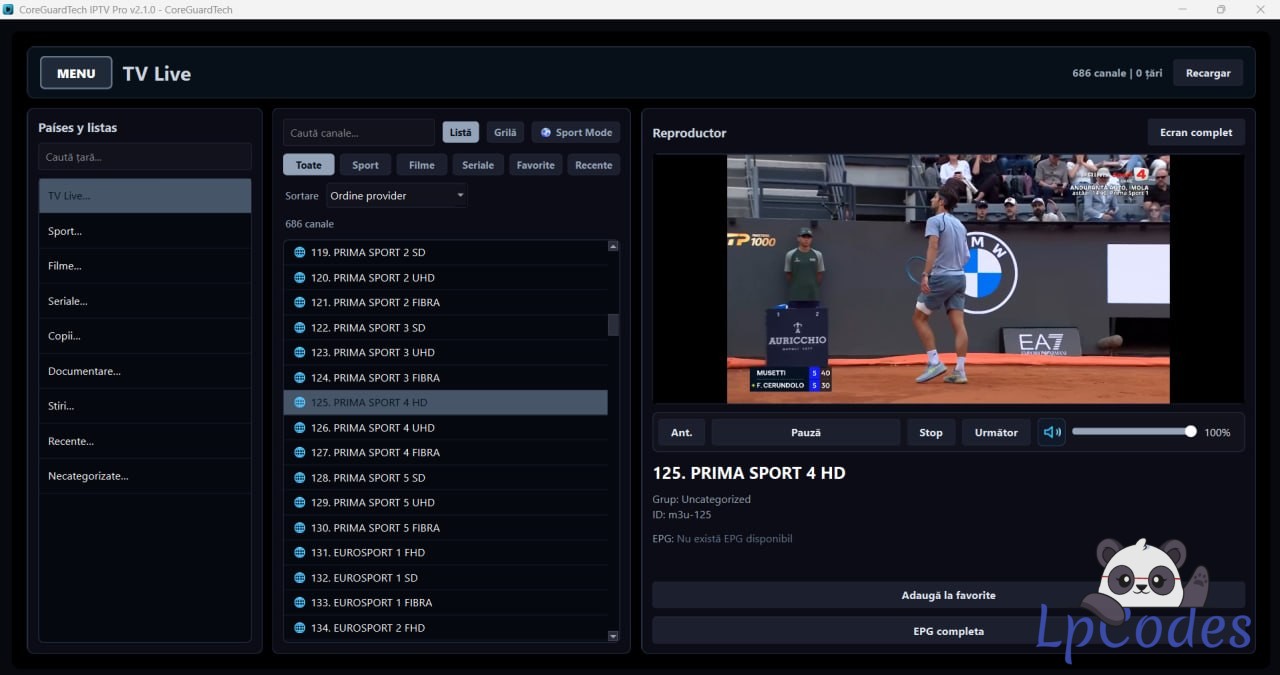The width and height of the screenshot is (1280, 675).
Task: Click the globe icon beside 124. PRIMA SPORT 3 FIBRA
Action: coord(299,377)
